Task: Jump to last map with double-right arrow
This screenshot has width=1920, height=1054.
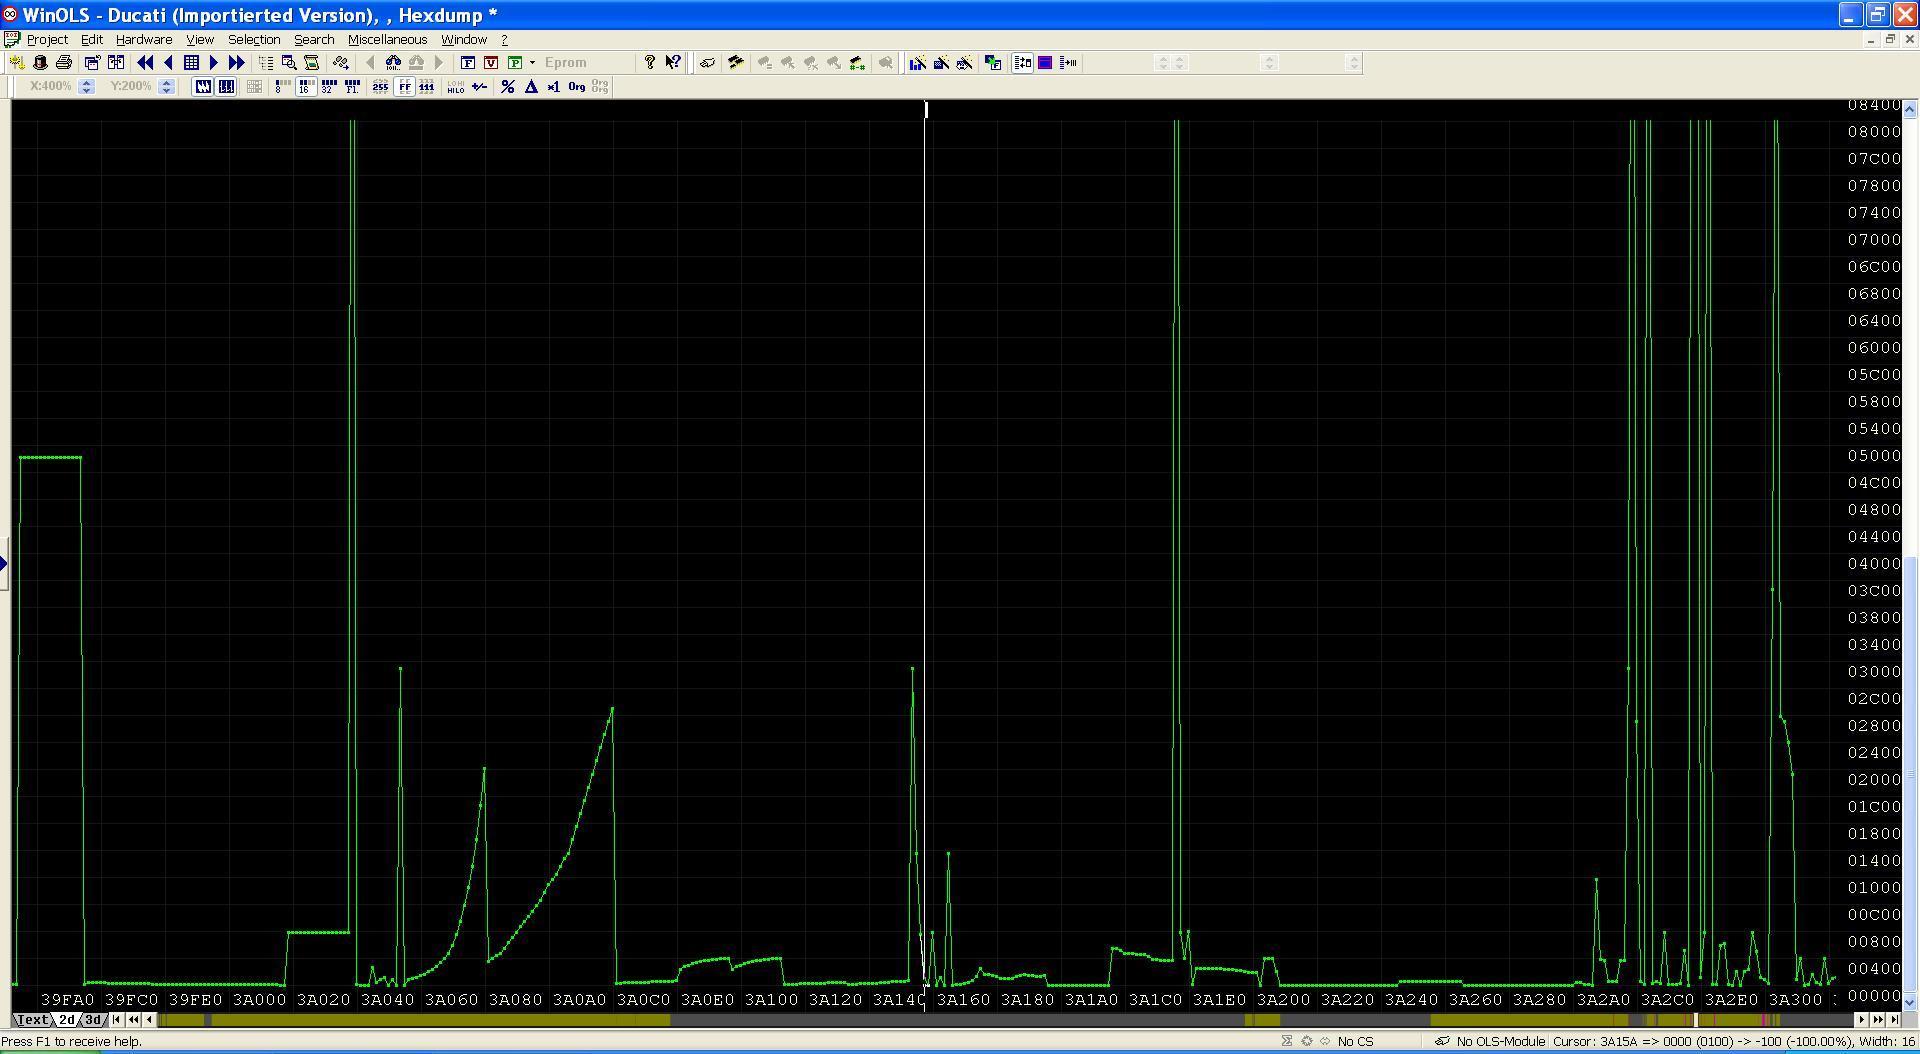Action: pos(237,63)
